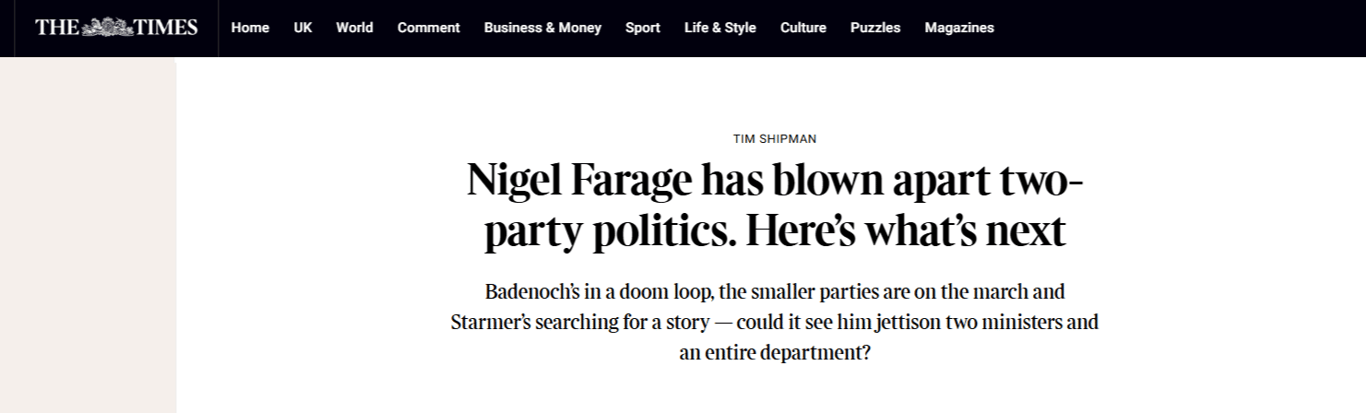
Task: Click the subheading about Badenoch's doom loop
Action: click(774, 323)
